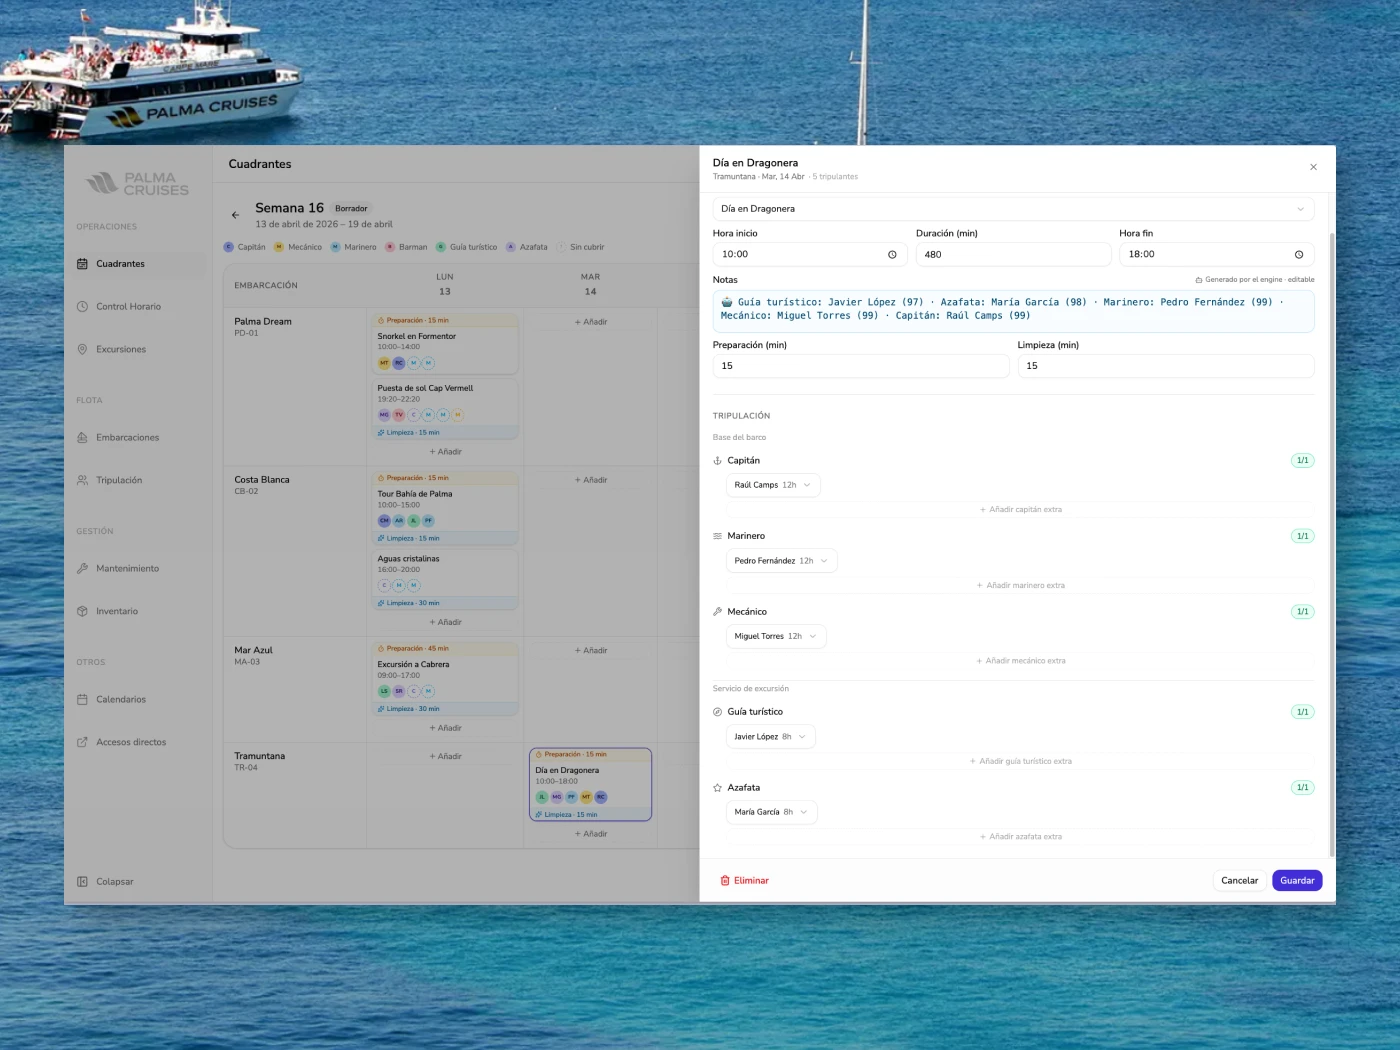Click Añadir capitán extra
Screen dimensions: 1400x1050
pos(1020,510)
